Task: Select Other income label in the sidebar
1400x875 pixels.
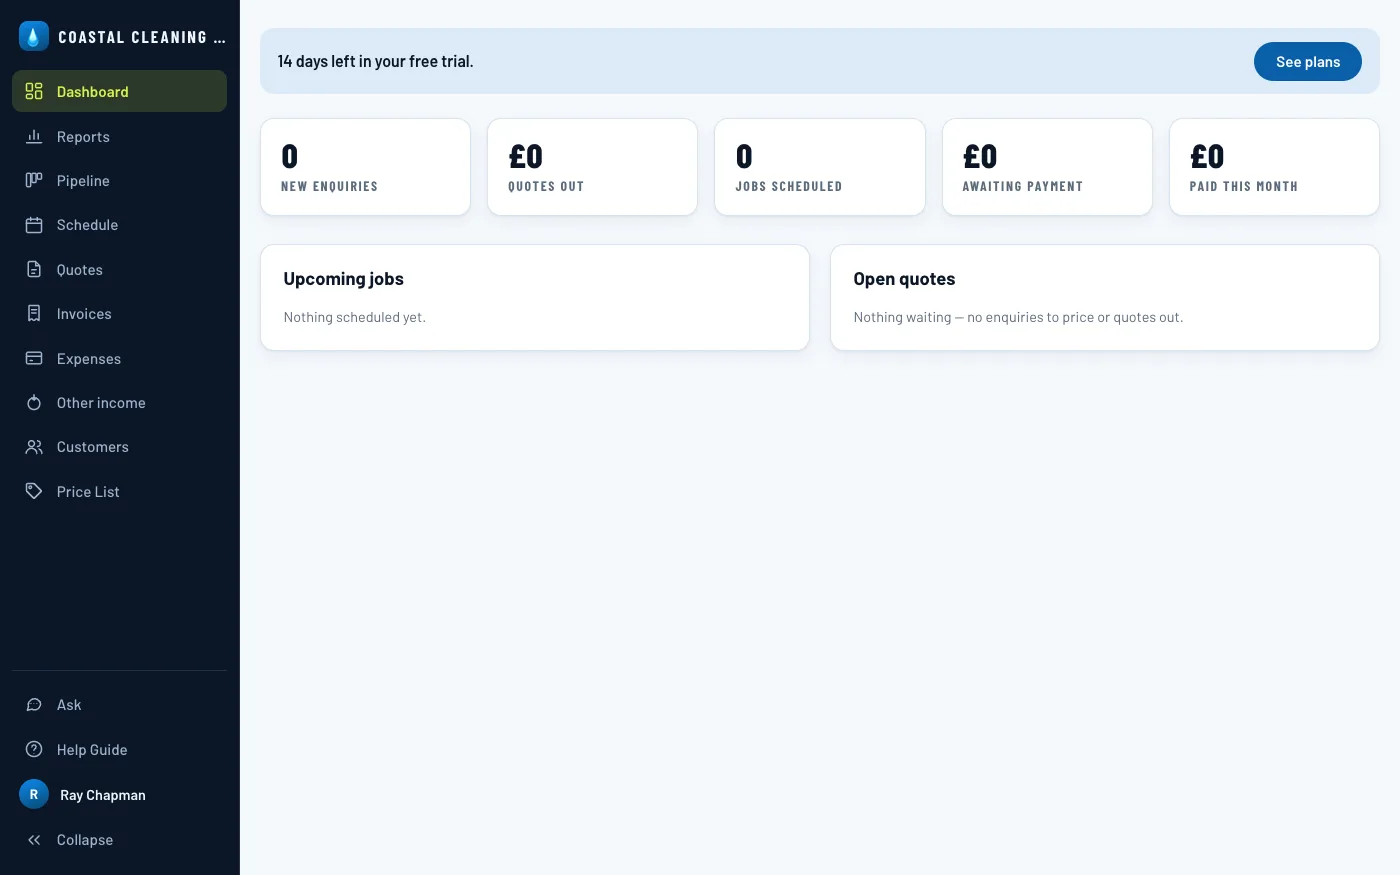Action: click(x=101, y=403)
